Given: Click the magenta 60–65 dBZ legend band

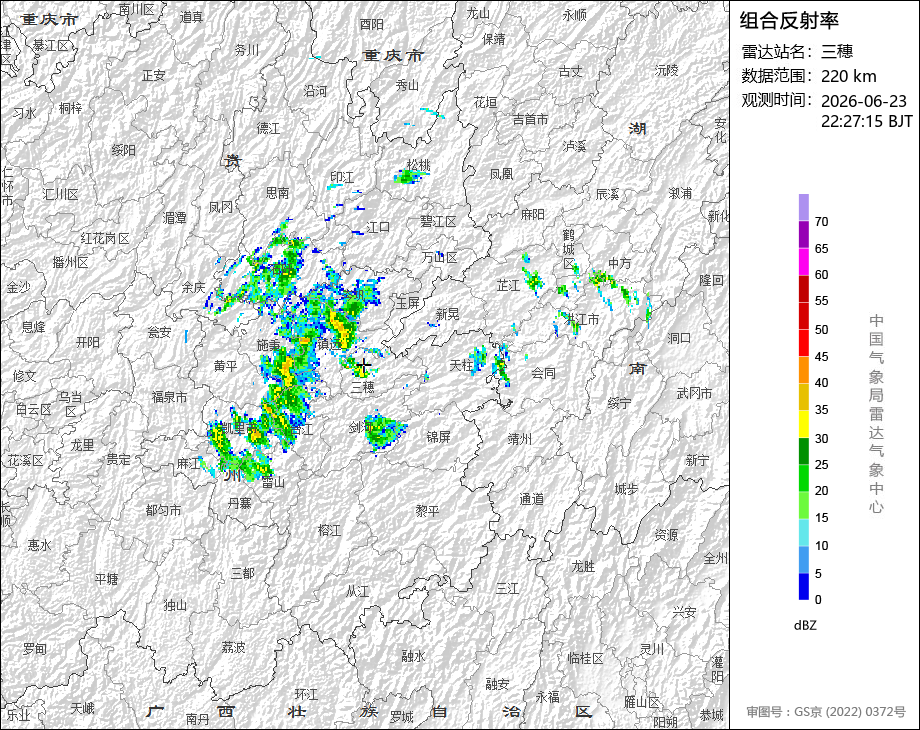Looking at the screenshot, I should click(804, 261).
